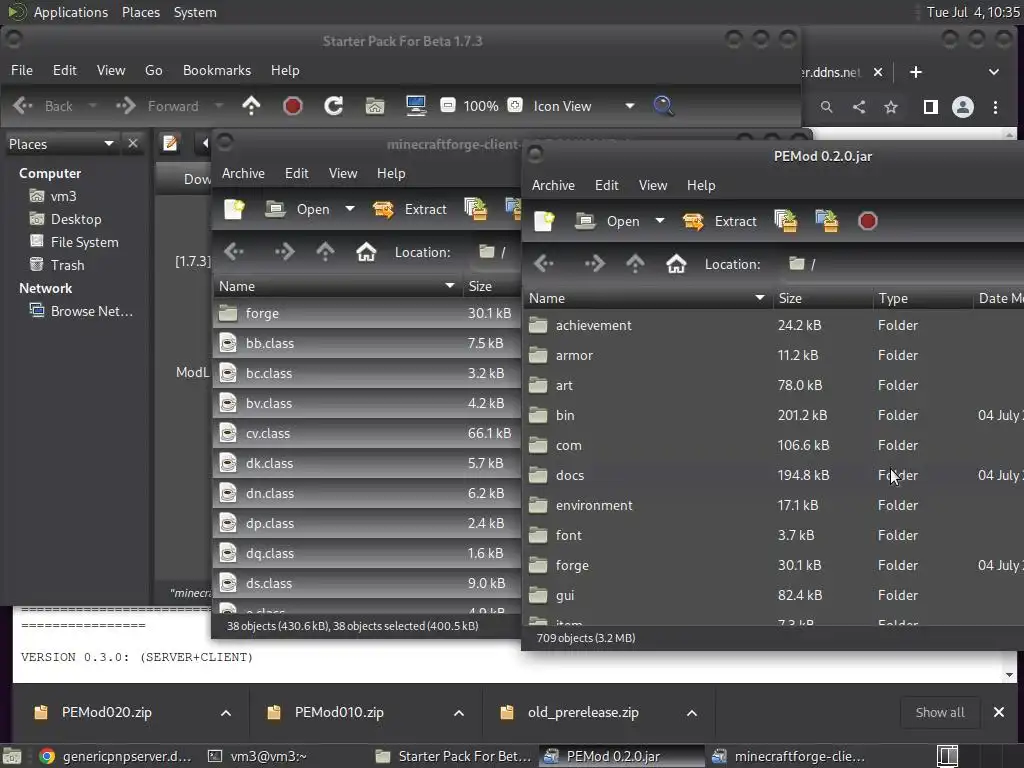This screenshot has width=1024, height=768.
Task: Sort PEMod archive by Size column header
Action: pyautogui.click(x=822, y=298)
